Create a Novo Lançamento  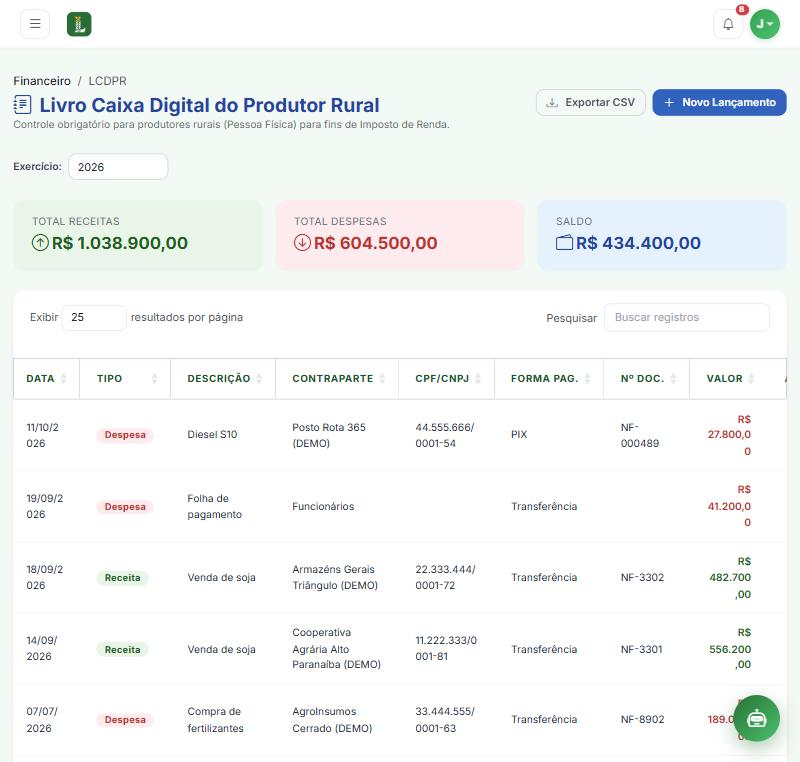click(x=719, y=103)
